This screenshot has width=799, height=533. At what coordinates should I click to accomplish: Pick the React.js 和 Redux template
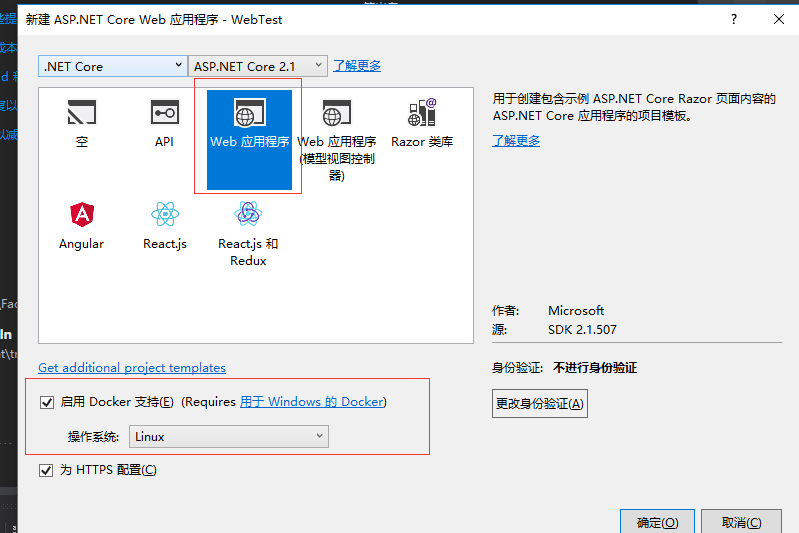(x=248, y=234)
